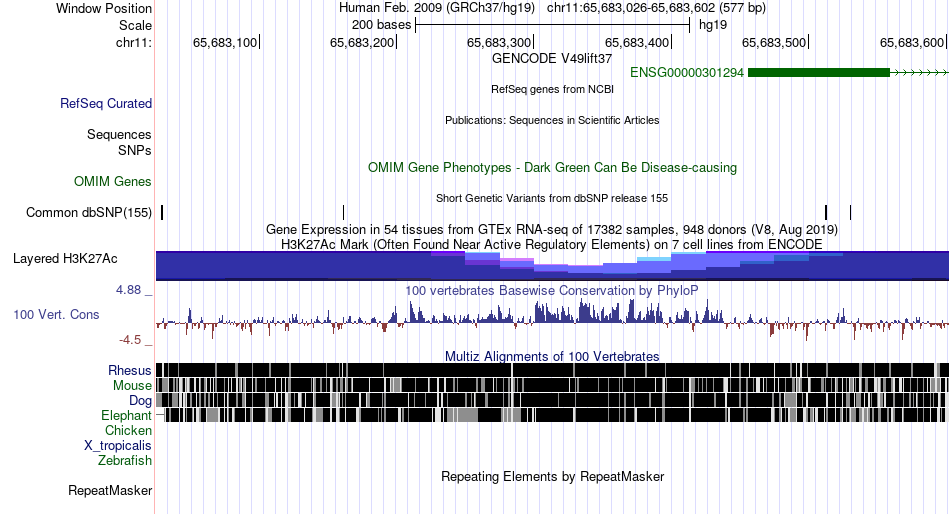Screen dimensions: 950x514
Task: Select the Chicken alignment row label
Action: [x=128, y=430]
